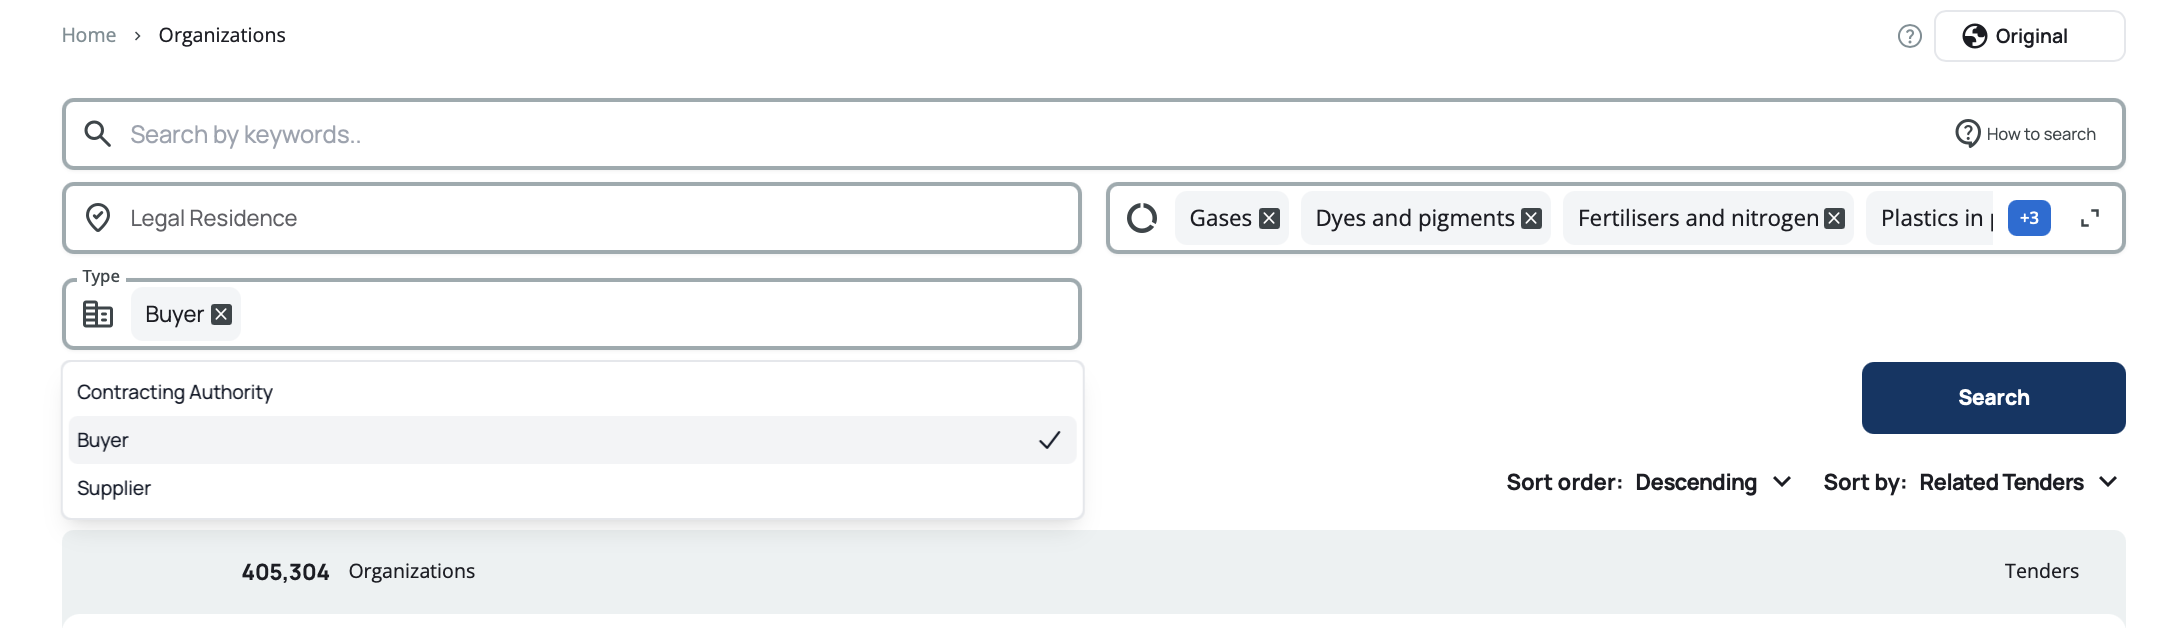Expand the category filter box
This screenshot has width=2172, height=628.
(2089, 218)
